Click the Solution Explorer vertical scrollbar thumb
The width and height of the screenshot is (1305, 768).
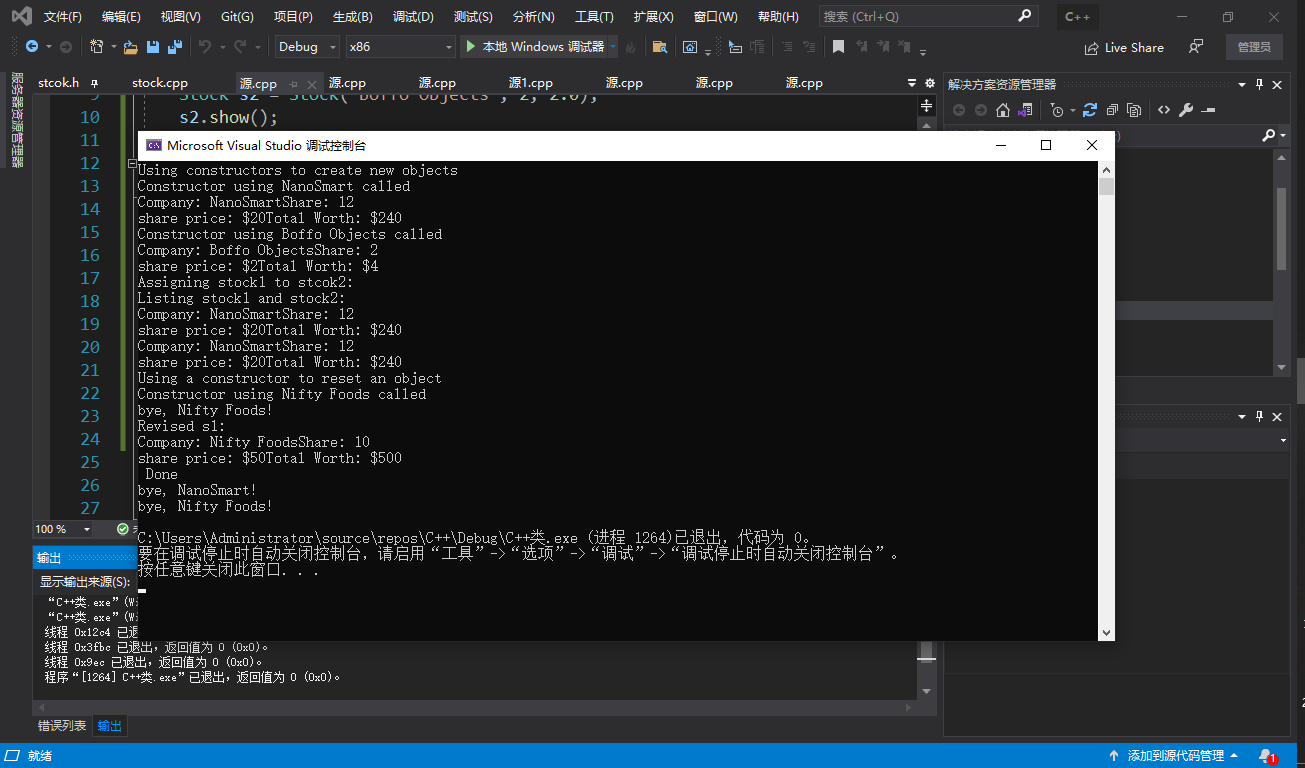(x=1281, y=228)
